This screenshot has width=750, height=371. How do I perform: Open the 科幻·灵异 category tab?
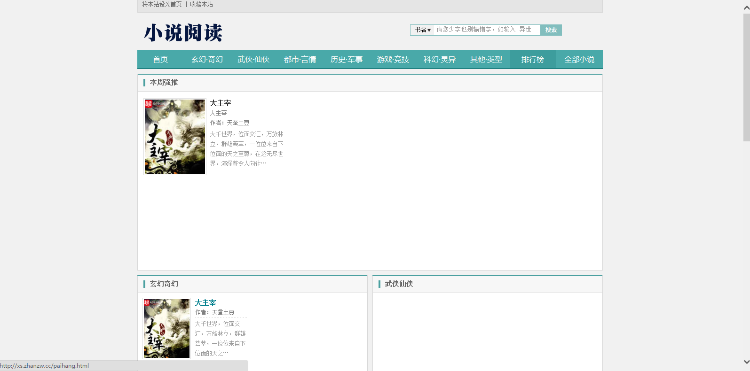(439, 60)
